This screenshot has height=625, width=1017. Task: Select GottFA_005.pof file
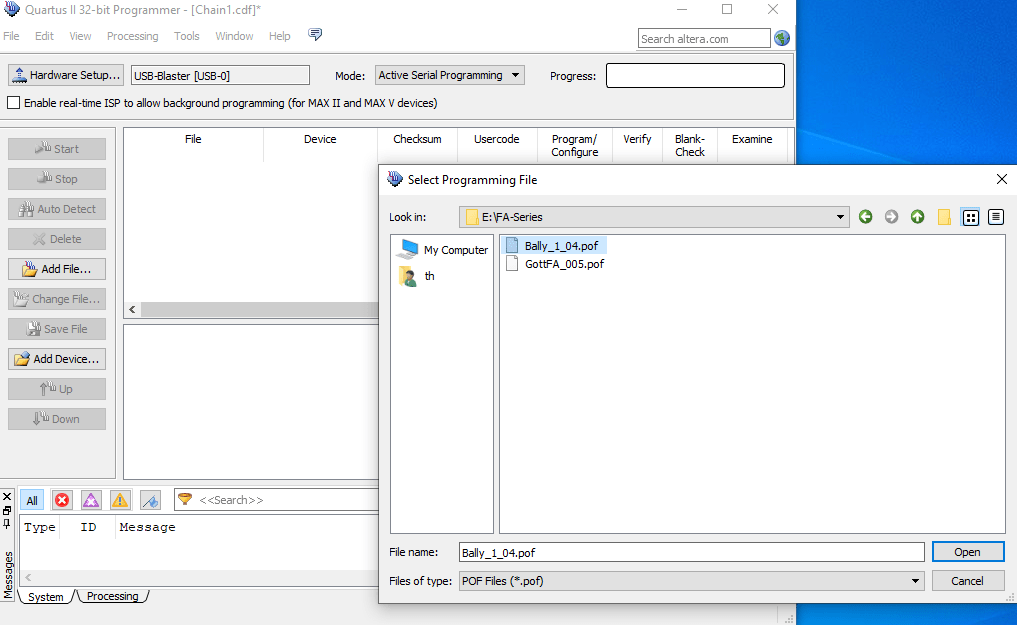pyautogui.click(x=564, y=264)
